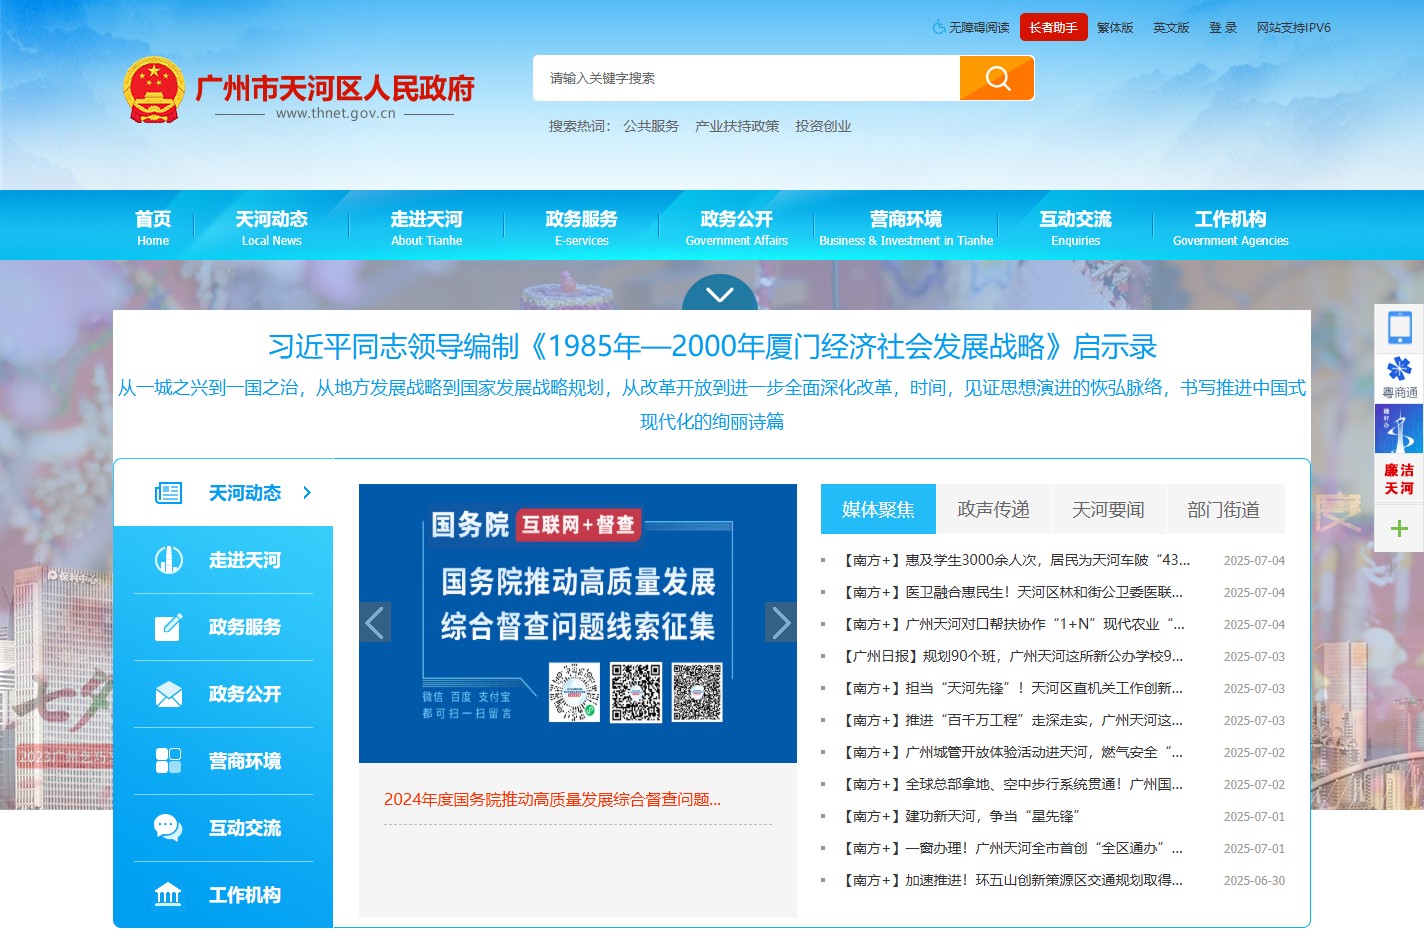Viewport: 1424px width, 933px height.
Task: Open the 廉洁天河 sidebar link
Action: (x=1399, y=479)
